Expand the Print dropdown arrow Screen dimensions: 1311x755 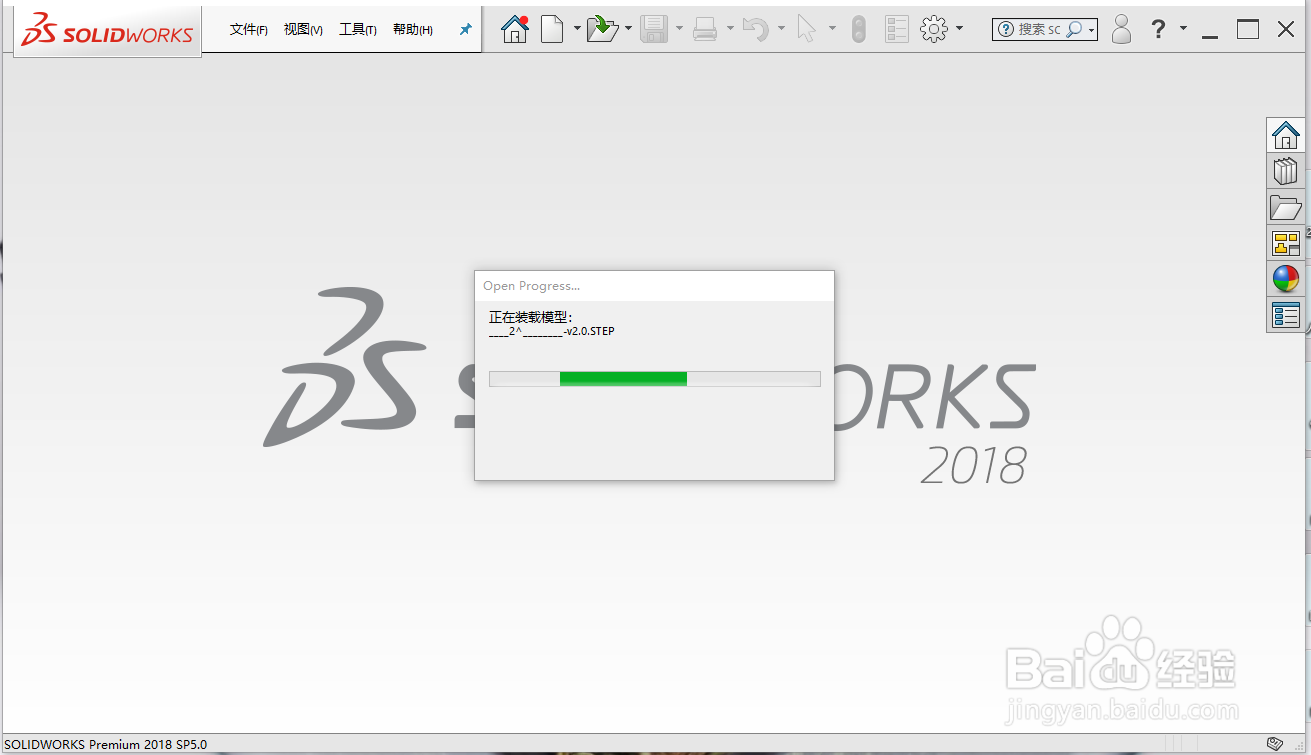[x=730, y=28]
